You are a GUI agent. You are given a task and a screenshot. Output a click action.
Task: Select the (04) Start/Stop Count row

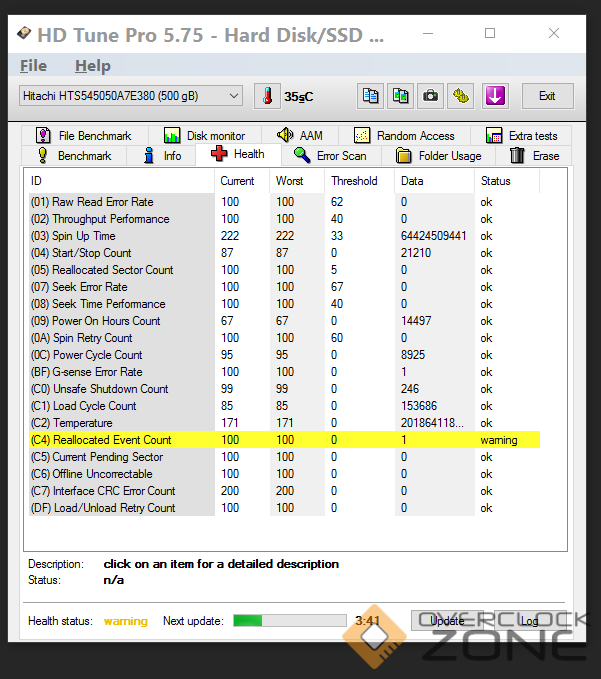(x=284, y=253)
